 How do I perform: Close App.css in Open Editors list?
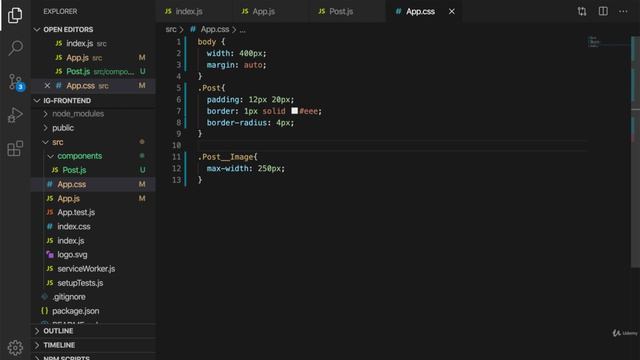click(x=47, y=86)
